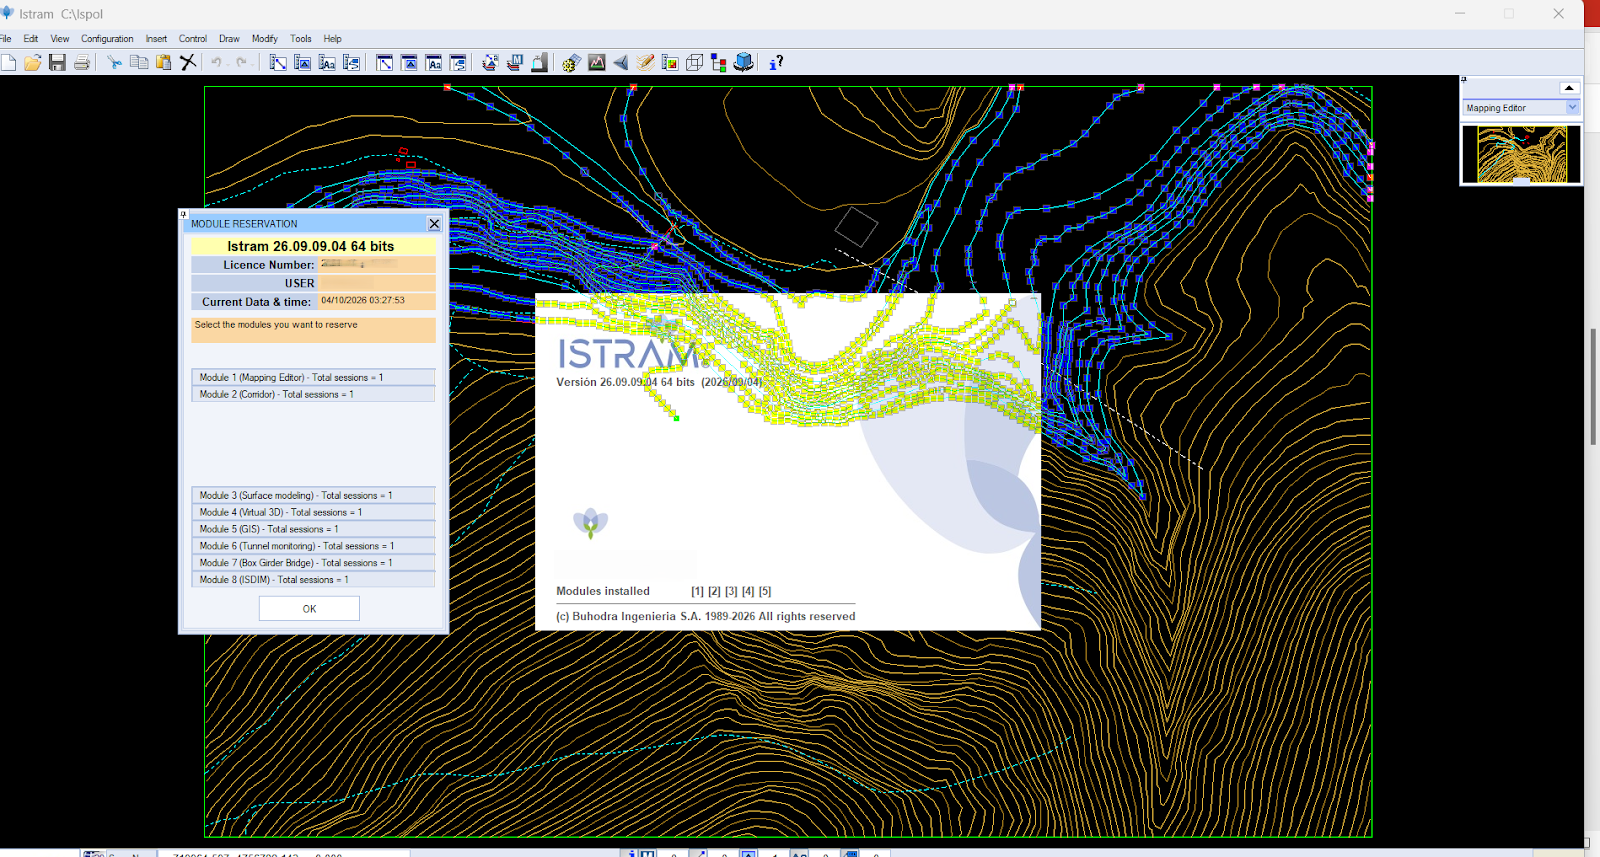Image resolution: width=1600 pixels, height=857 pixels.
Task: Select the fourth edit-group window icon
Action: 458,62
